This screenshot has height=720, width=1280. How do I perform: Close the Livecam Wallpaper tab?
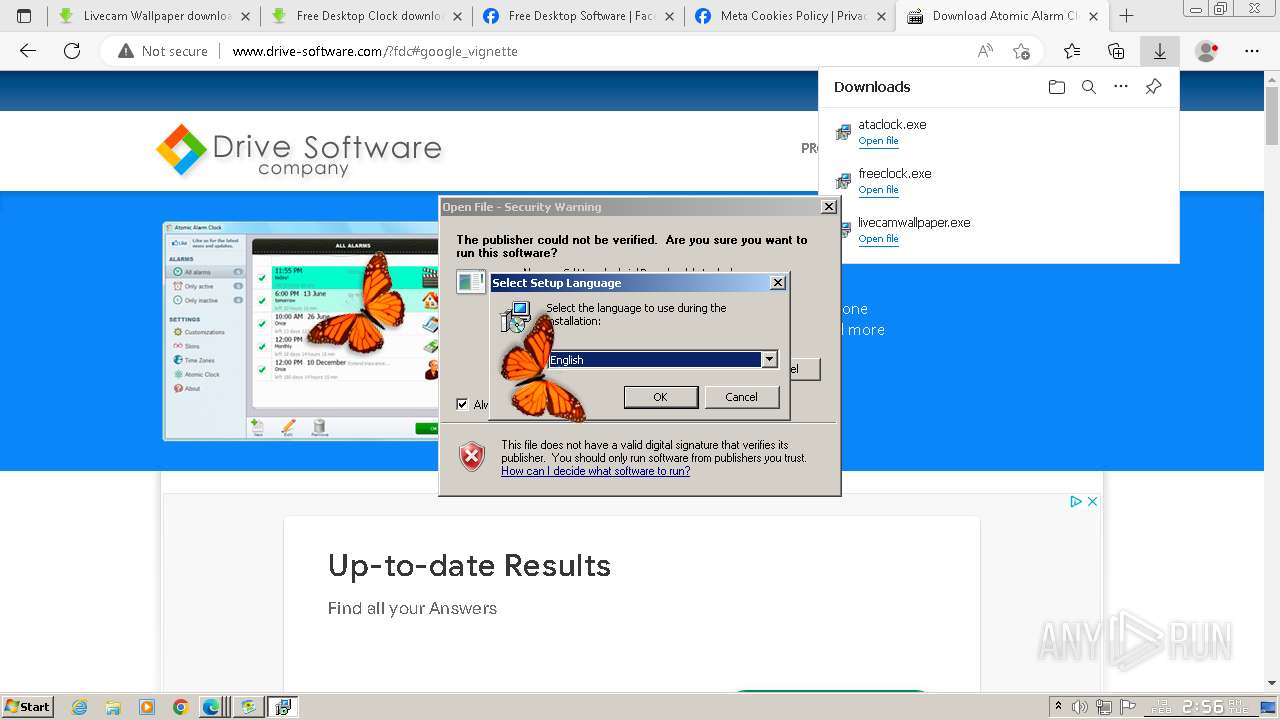[246, 16]
